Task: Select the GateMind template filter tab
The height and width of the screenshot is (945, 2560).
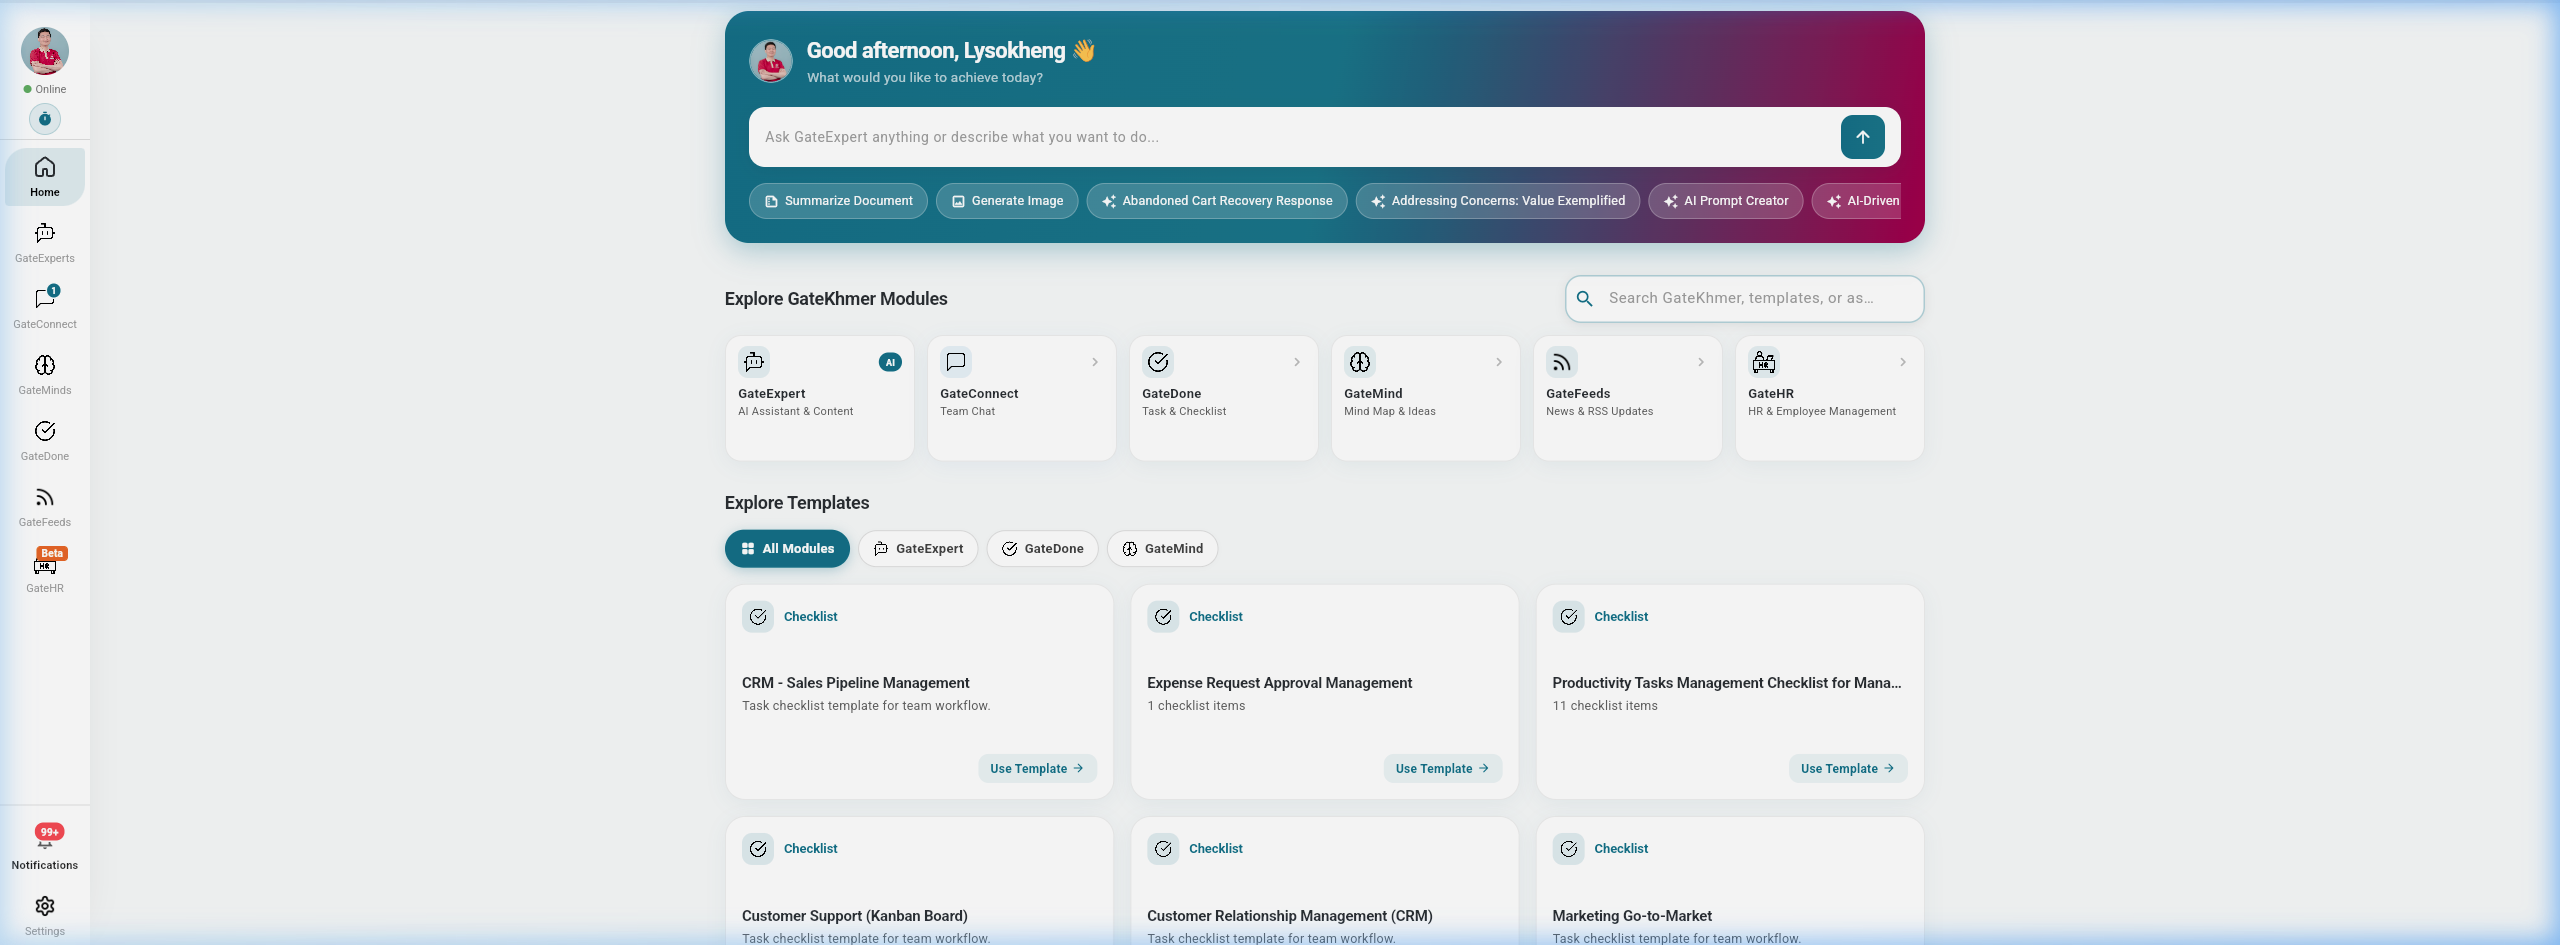Action: coord(1162,549)
